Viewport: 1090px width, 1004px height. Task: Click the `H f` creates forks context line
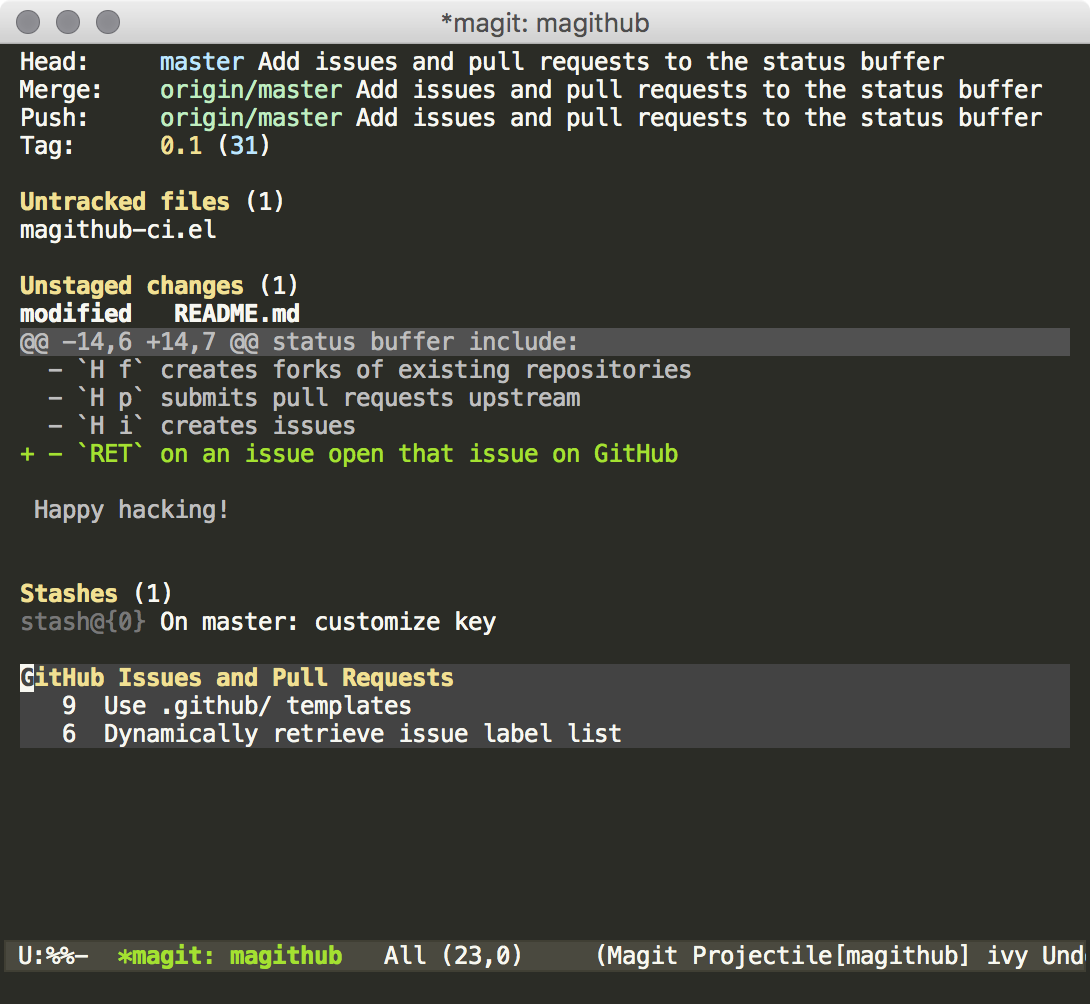coord(370,370)
